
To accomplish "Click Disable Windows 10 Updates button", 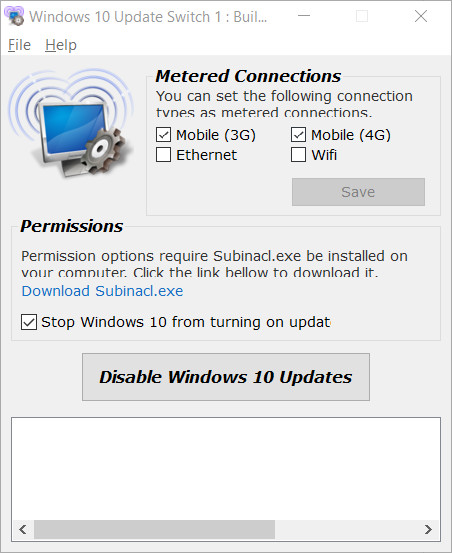I will click(226, 377).
